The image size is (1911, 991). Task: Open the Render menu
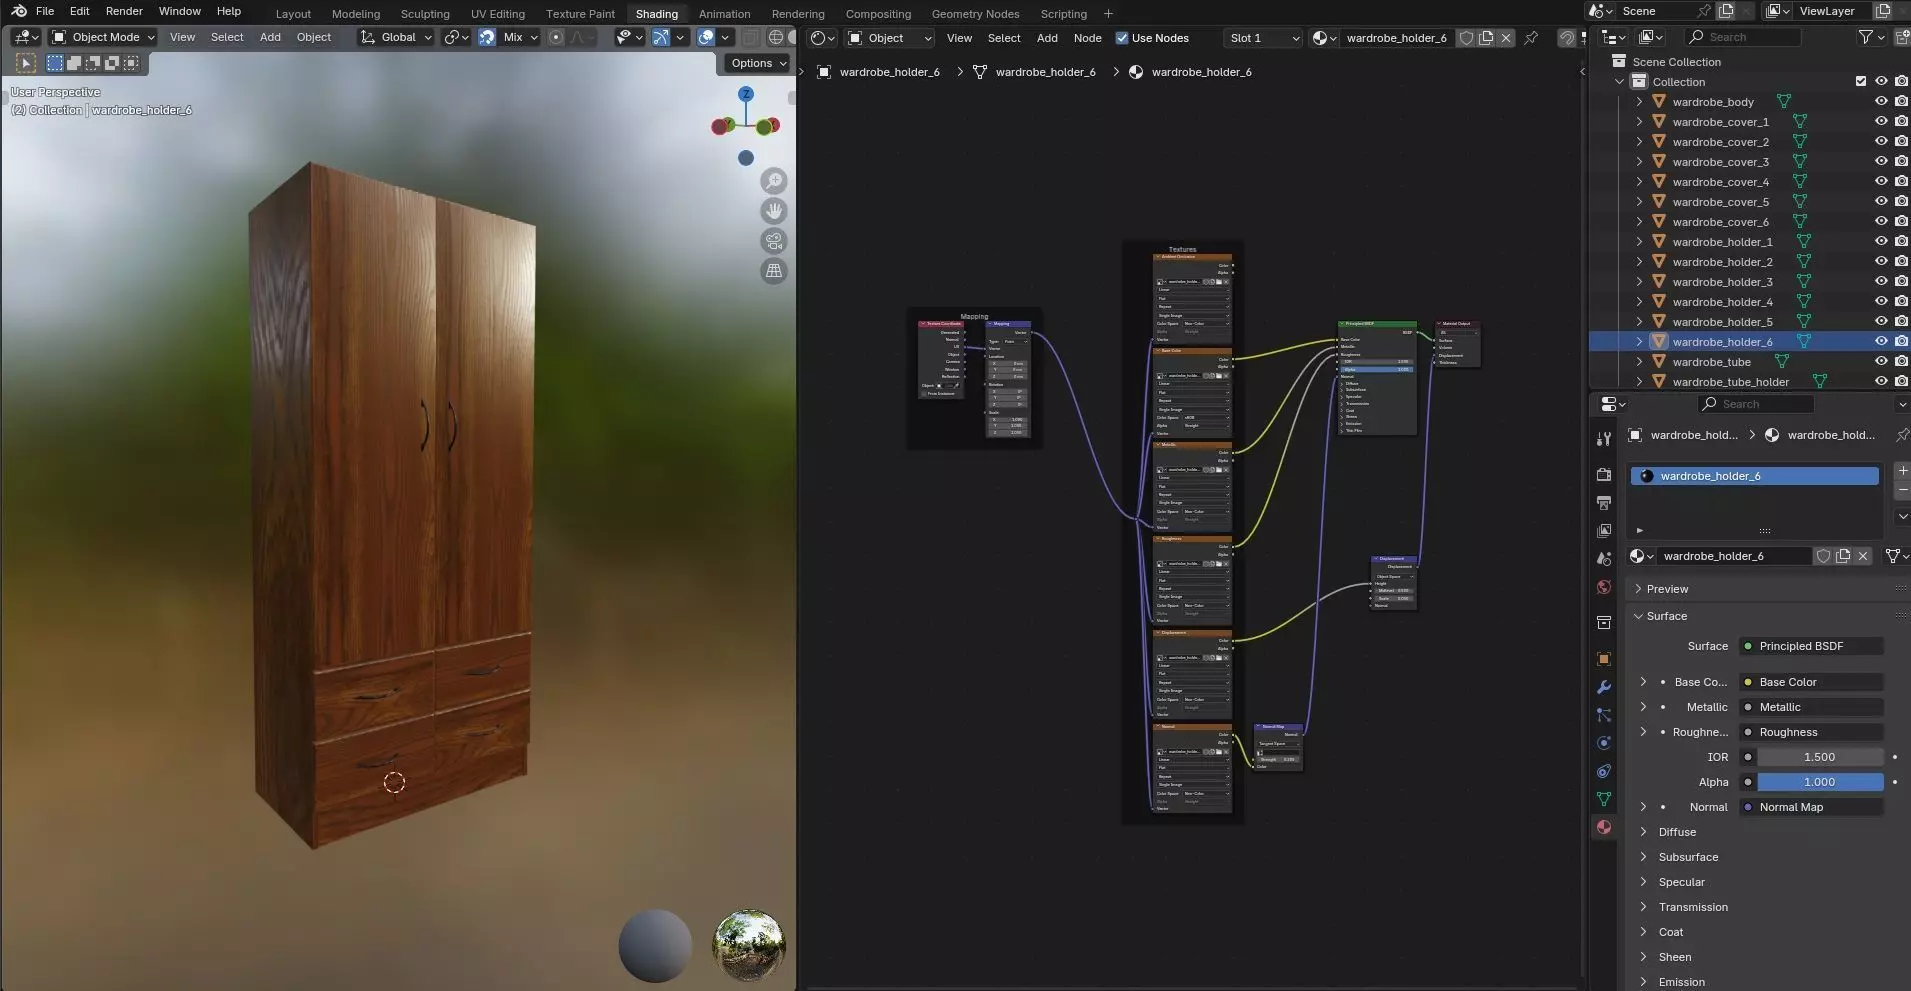point(125,11)
